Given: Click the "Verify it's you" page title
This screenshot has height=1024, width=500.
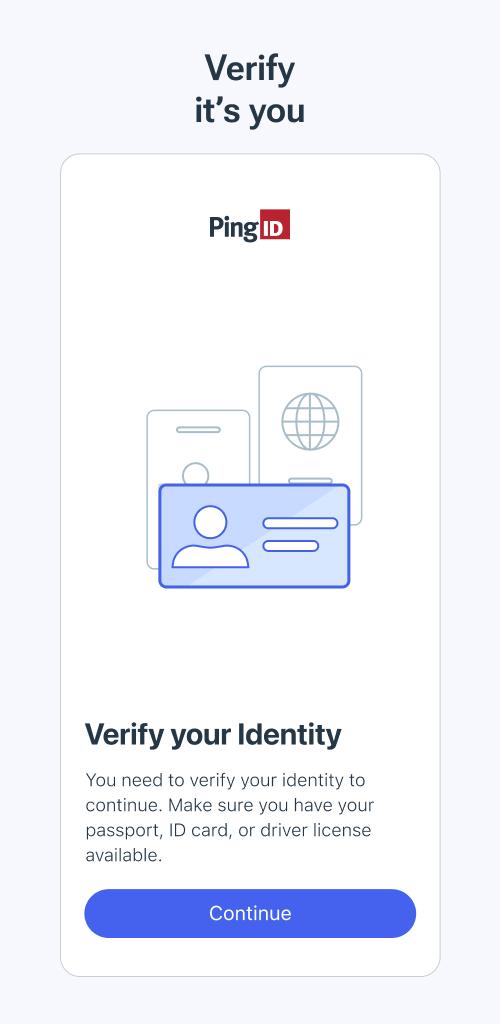Looking at the screenshot, I should (x=250, y=89).
